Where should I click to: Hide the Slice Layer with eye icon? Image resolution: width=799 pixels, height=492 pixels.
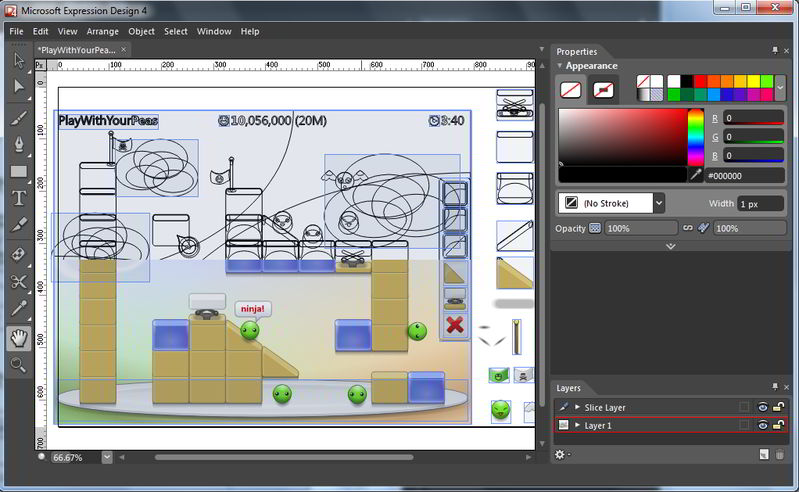pyautogui.click(x=762, y=408)
